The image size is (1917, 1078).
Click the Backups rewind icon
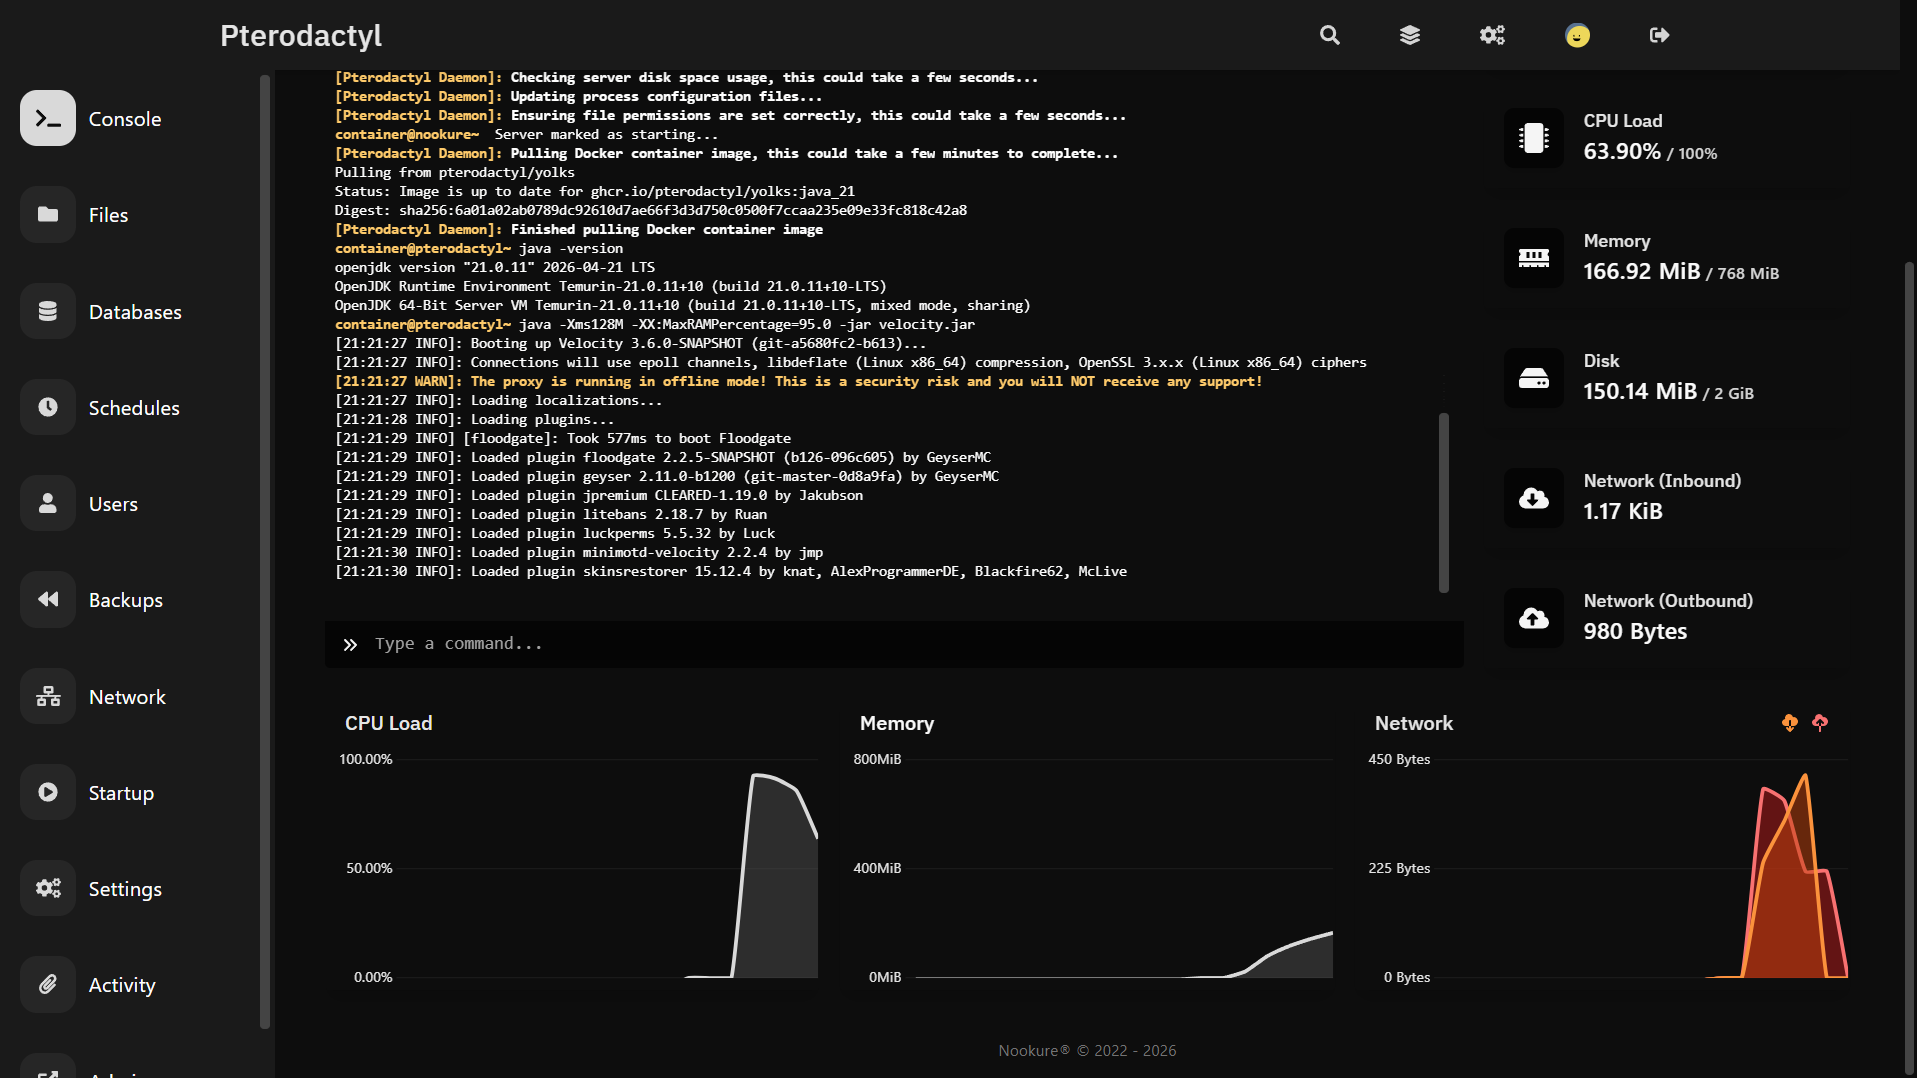coord(48,599)
